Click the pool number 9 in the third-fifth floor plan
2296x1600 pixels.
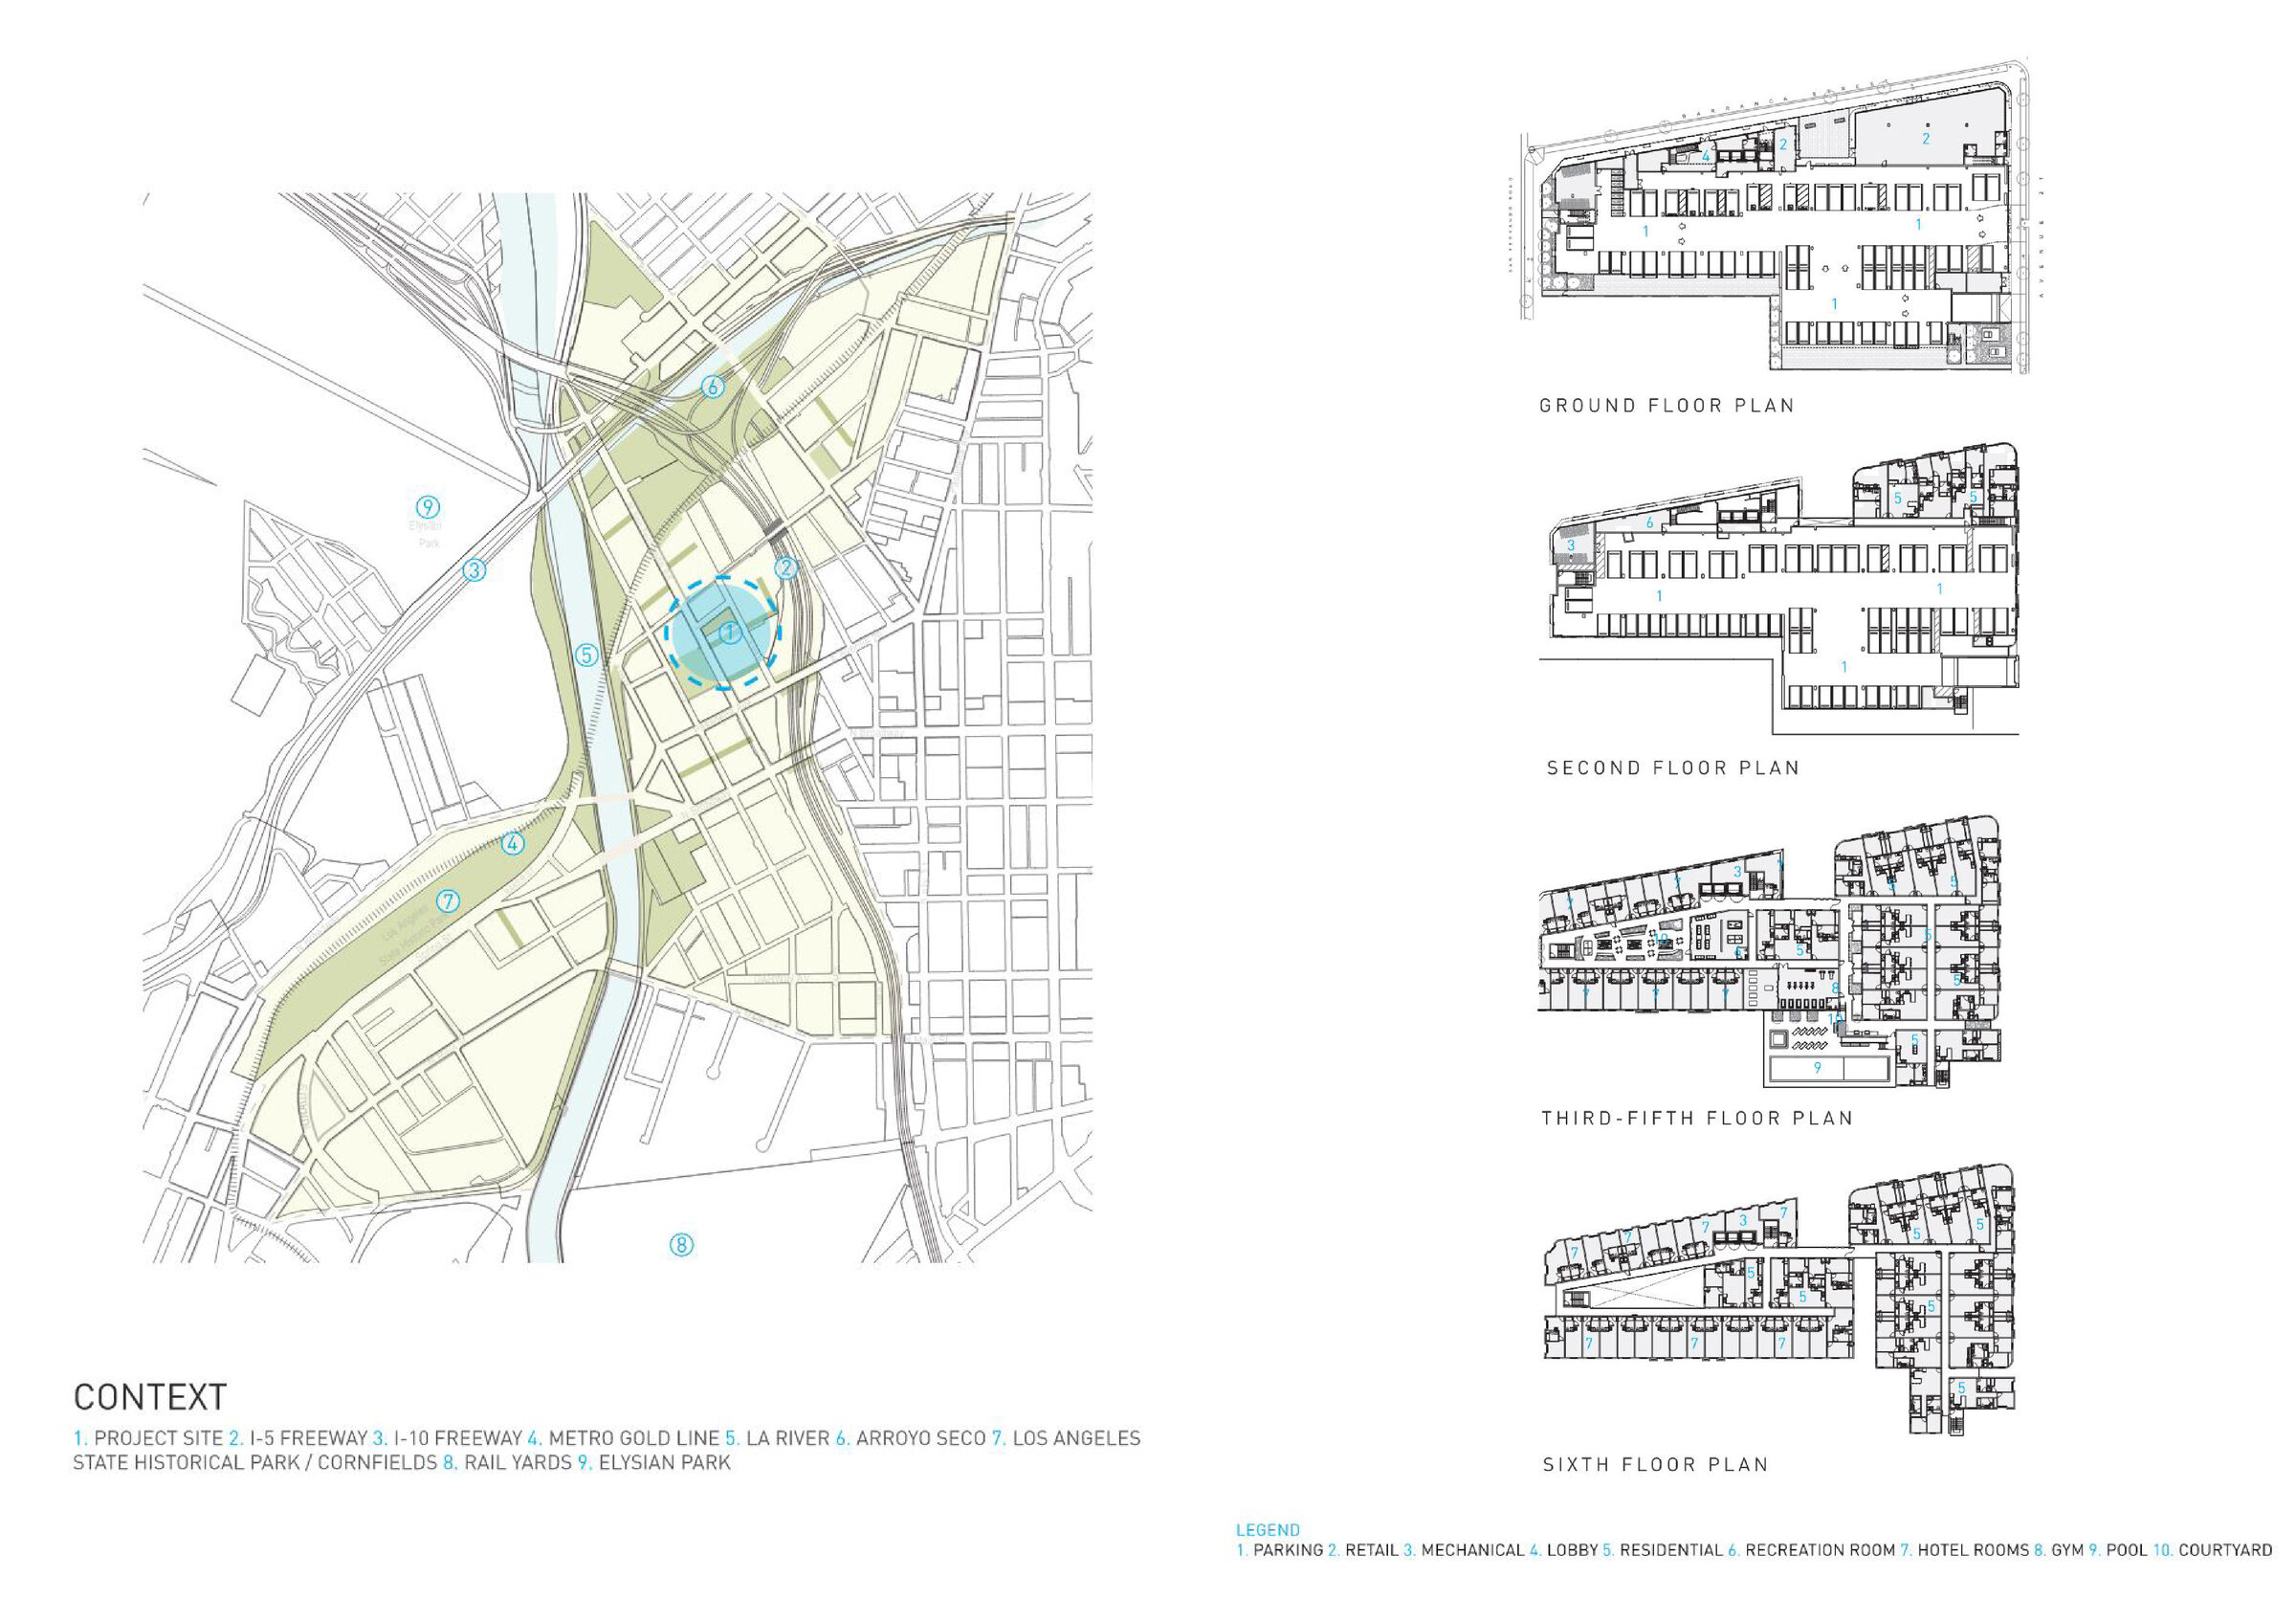point(1817,1068)
